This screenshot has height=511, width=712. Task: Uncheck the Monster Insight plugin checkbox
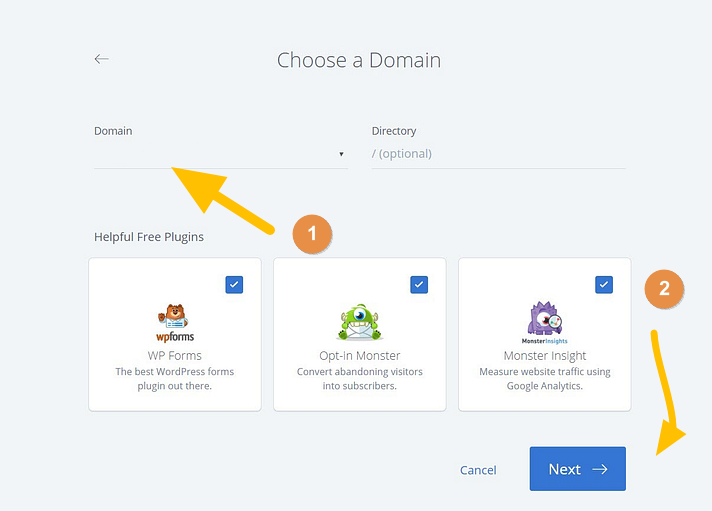(604, 285)
